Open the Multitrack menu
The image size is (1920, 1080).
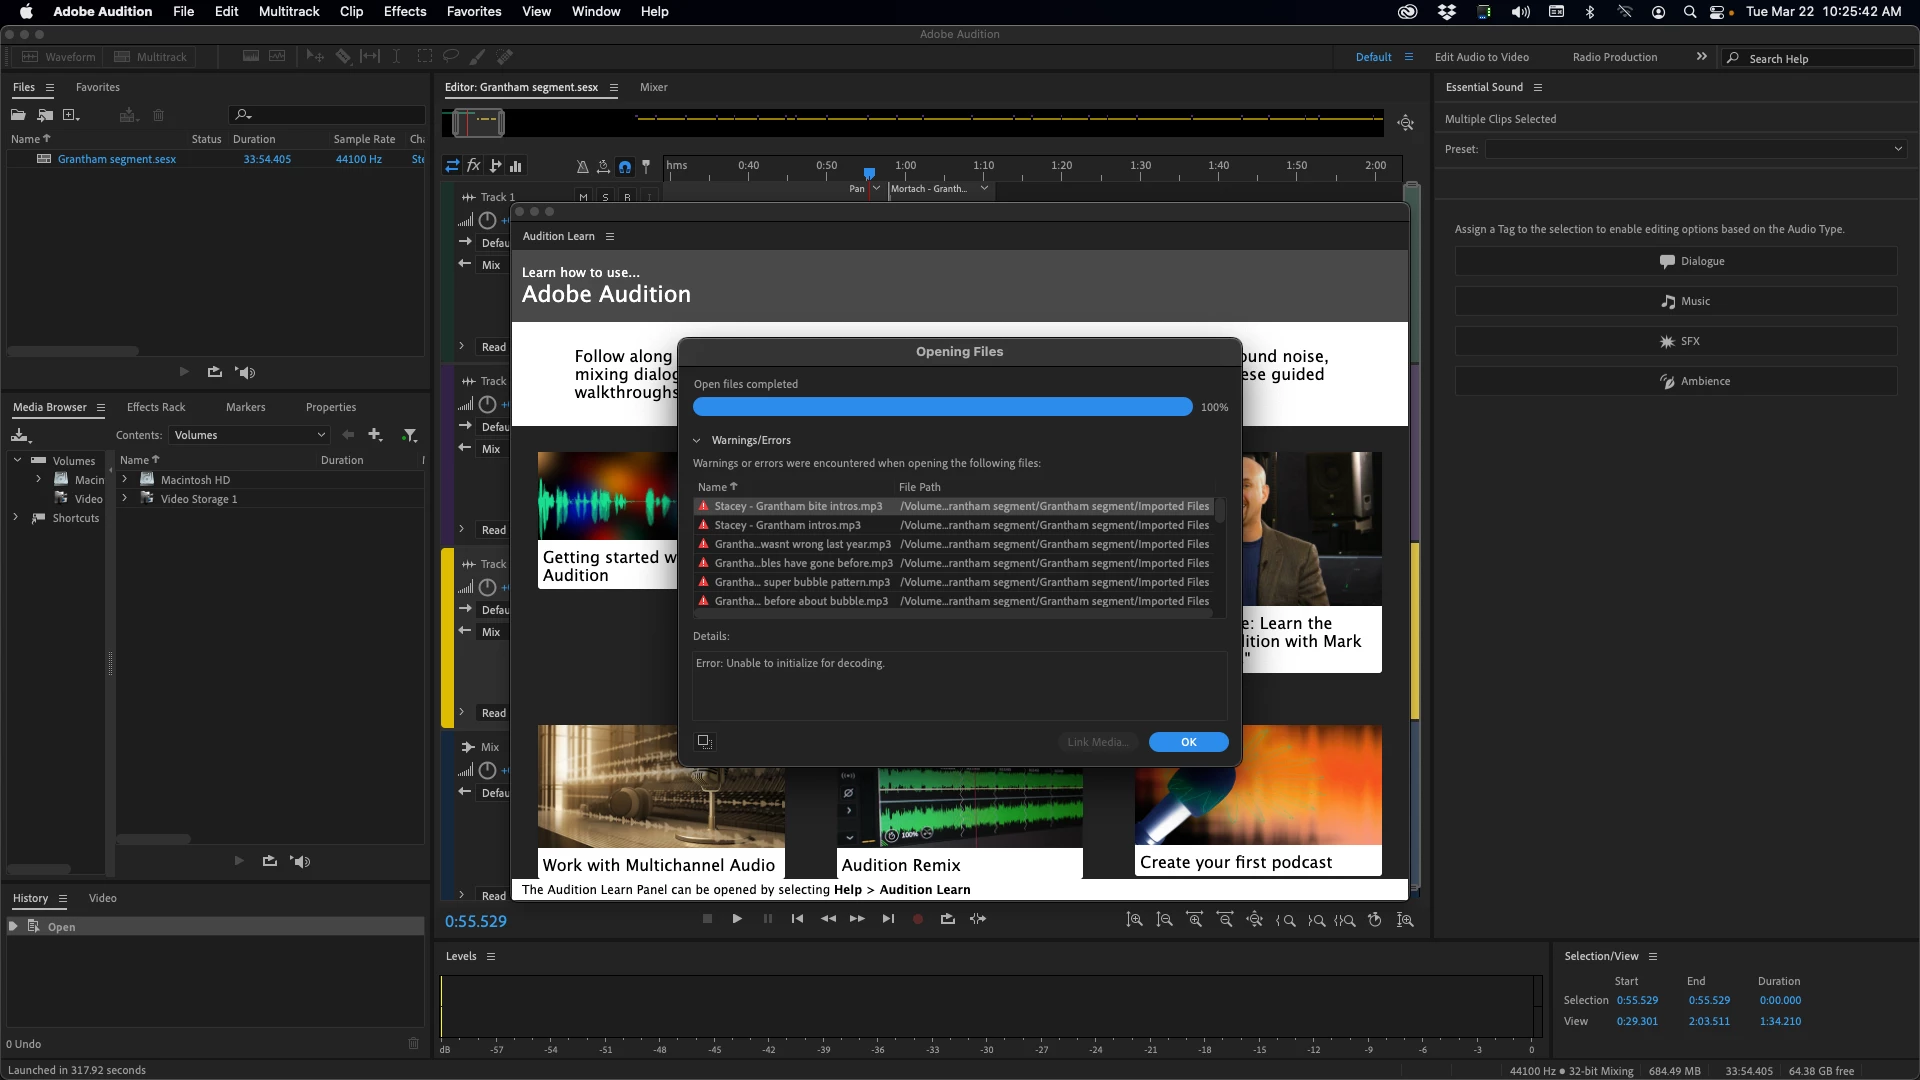tap(288, 12)
